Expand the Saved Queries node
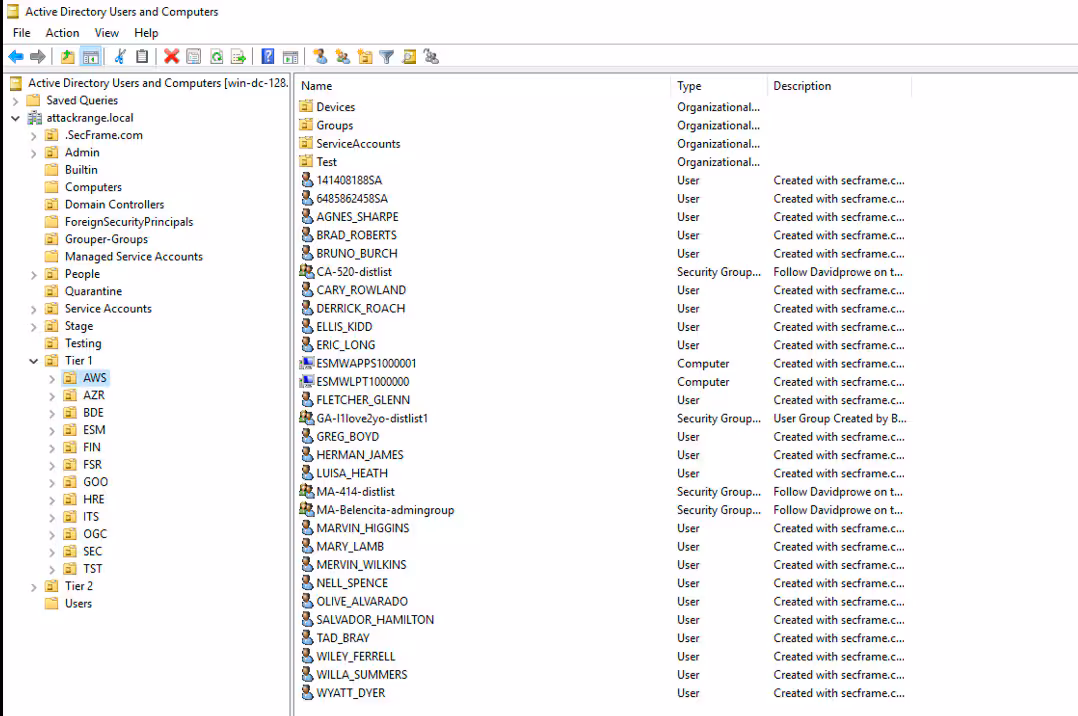The height and width of the screenshot is (716, 1078). click(x=15, y=101)
